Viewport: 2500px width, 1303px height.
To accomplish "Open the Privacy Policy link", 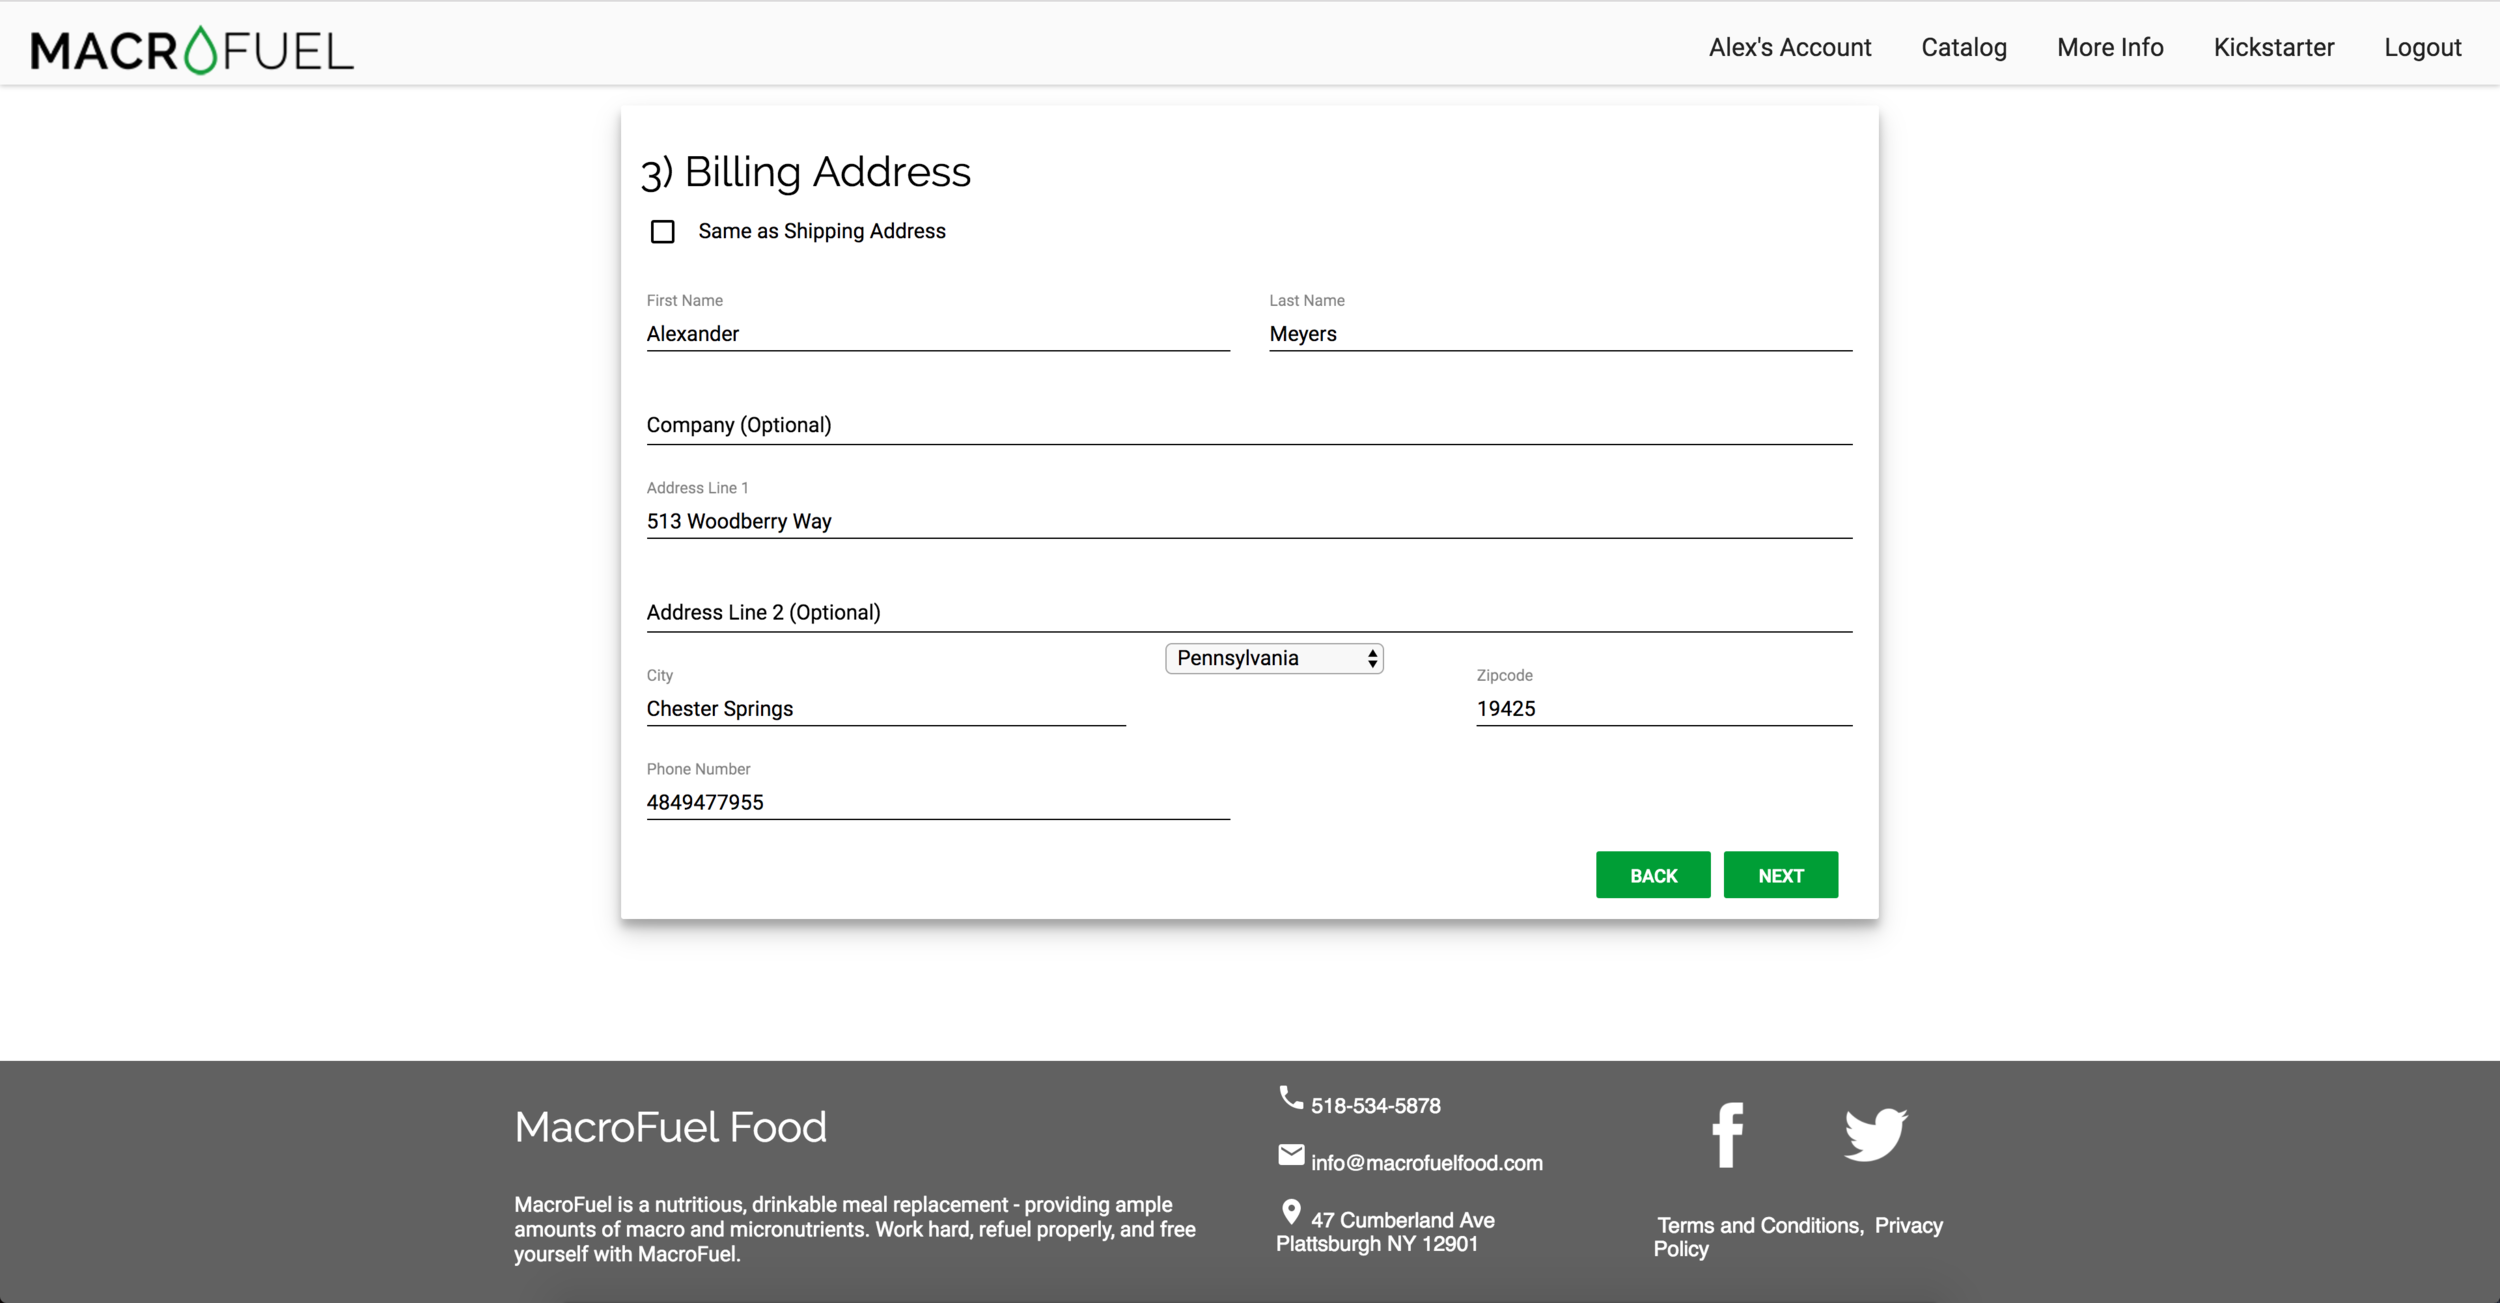I will pos(1798,1237).
